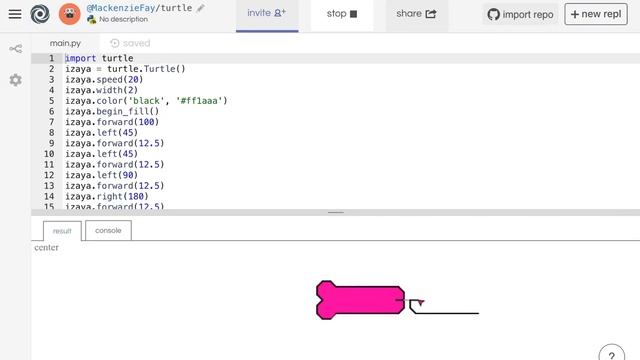Click the 'turtle' repl name
Screen dimensions: 640x360
pyautogui.click(x=176, y=8)
